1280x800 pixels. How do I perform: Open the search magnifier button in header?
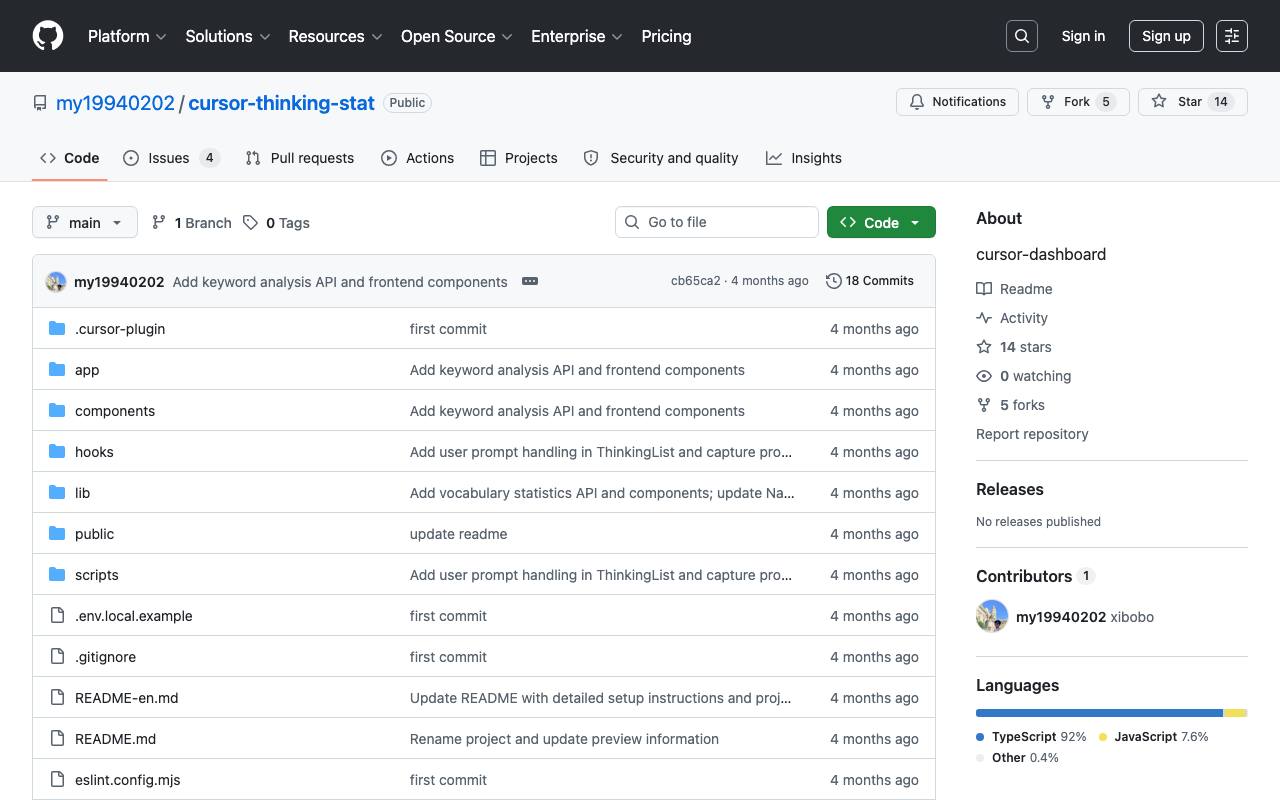(1022, 36)
